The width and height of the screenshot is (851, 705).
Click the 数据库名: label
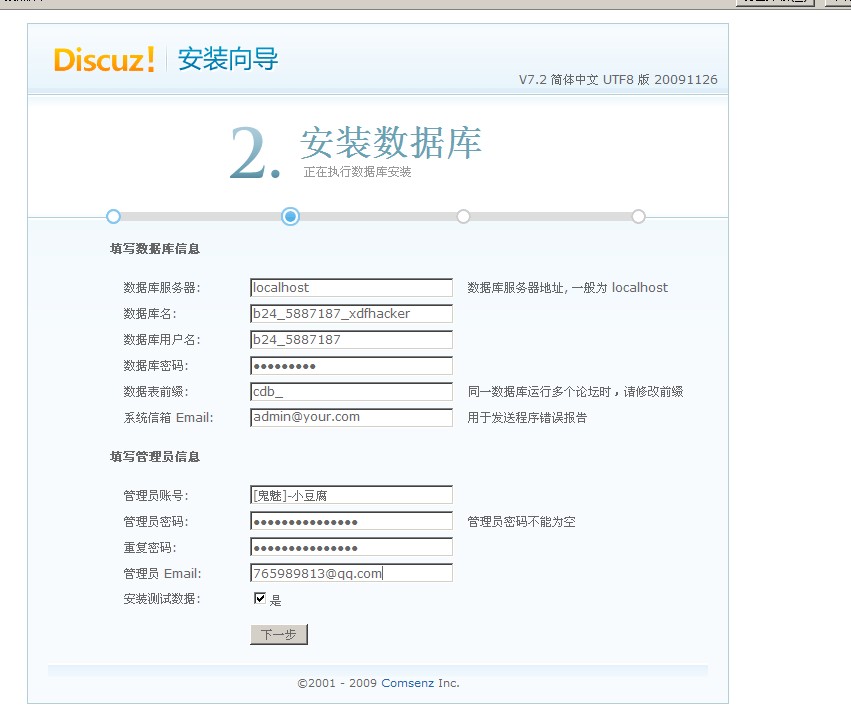point(150,314)
